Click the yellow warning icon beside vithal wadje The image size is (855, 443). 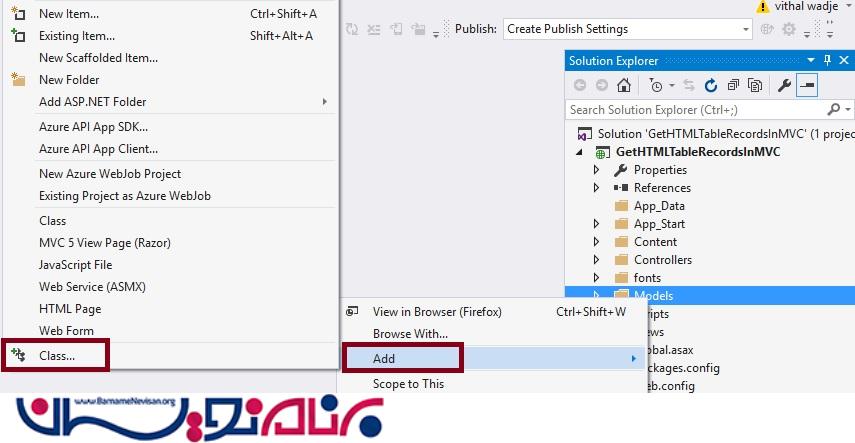763,7
